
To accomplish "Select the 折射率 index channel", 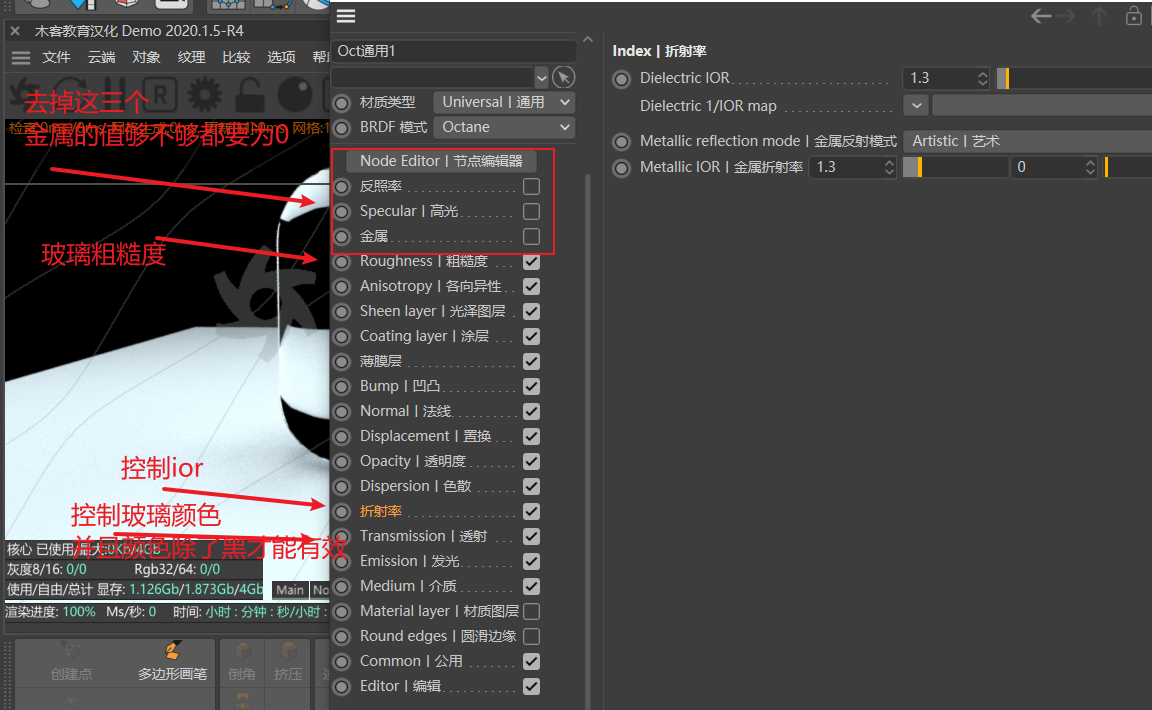I will tap(381, 512).
